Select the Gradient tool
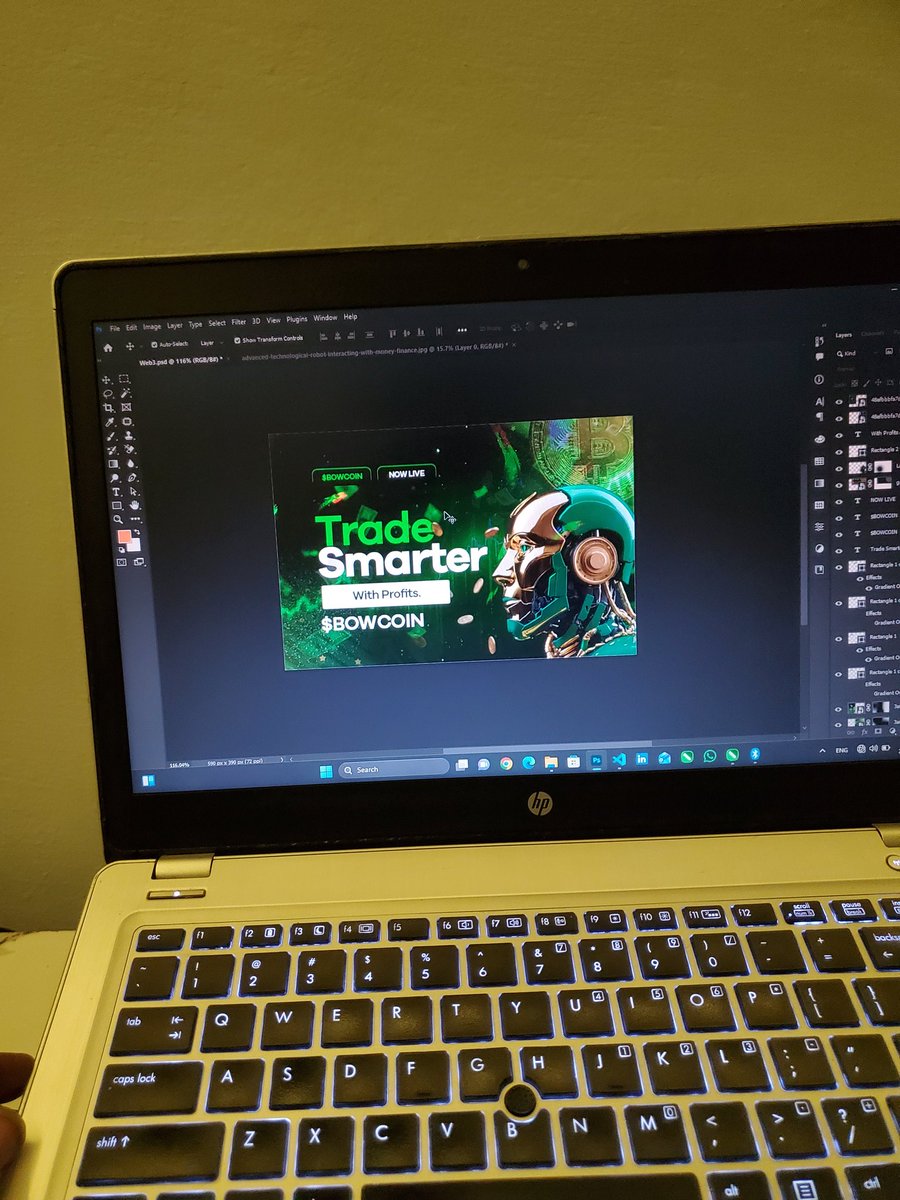 pos(113,464)
